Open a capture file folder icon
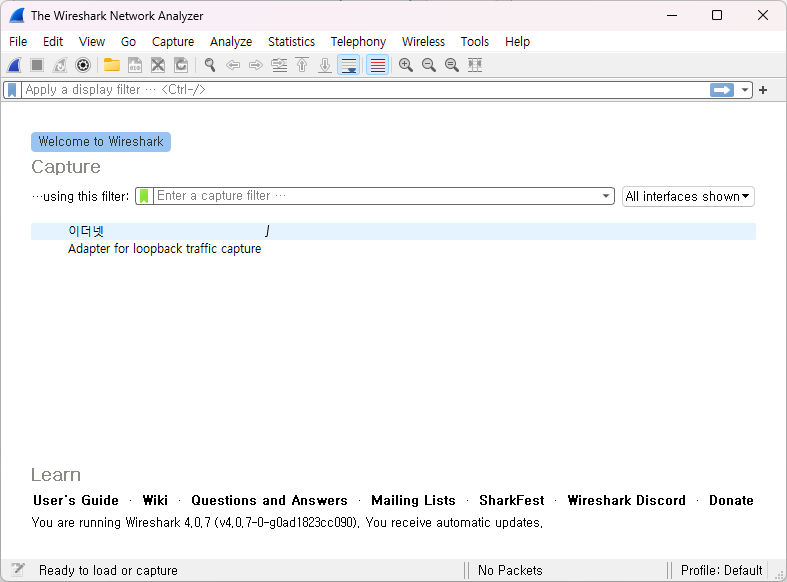787x582 pixels. 111,65
